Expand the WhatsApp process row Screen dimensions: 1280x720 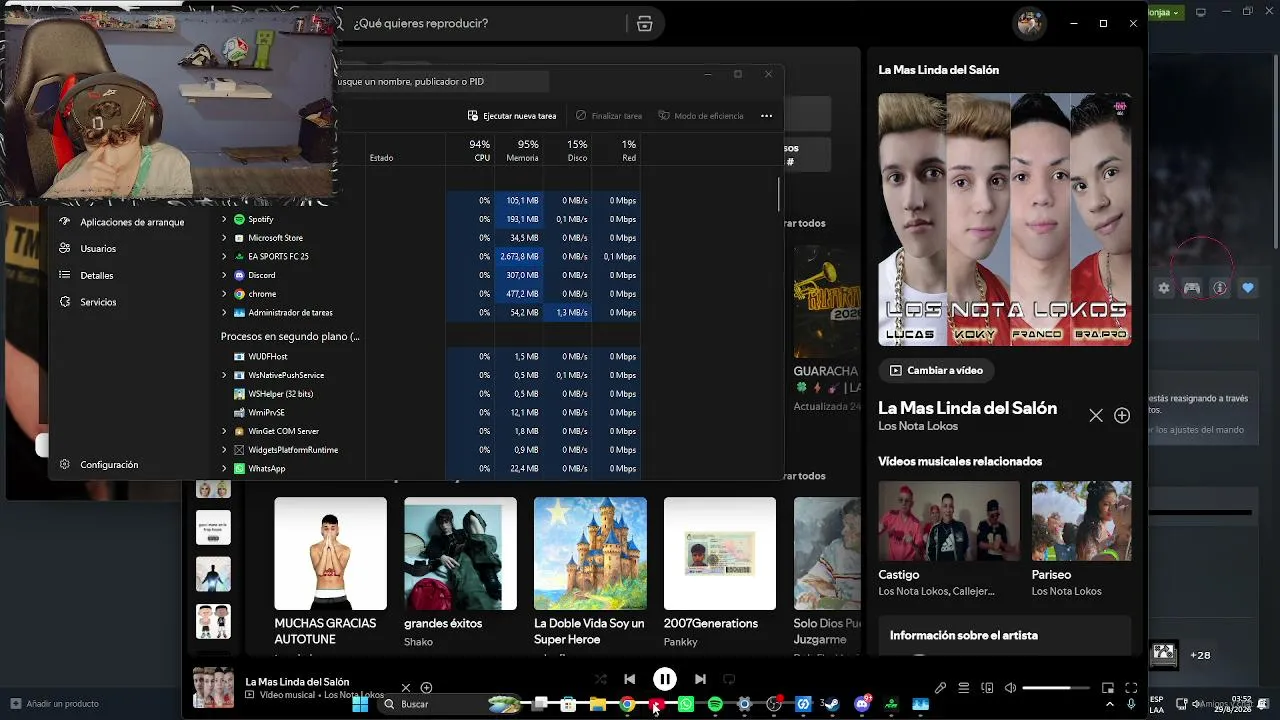click(x=224, y=469)
